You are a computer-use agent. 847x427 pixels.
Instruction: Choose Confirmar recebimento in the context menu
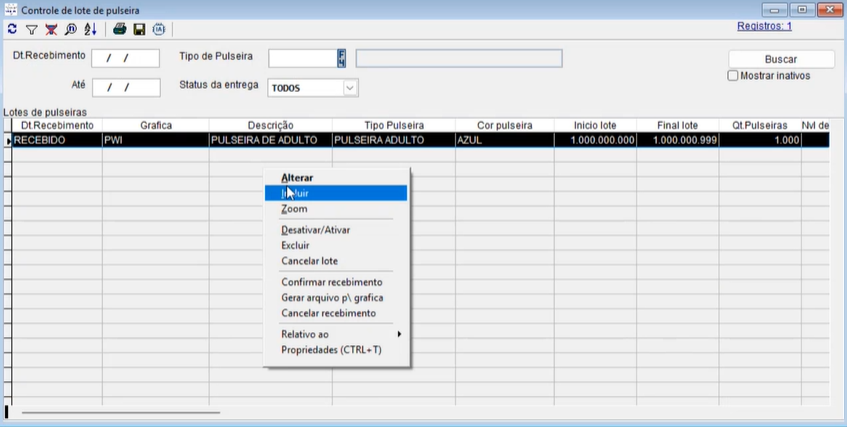[331, 282]
